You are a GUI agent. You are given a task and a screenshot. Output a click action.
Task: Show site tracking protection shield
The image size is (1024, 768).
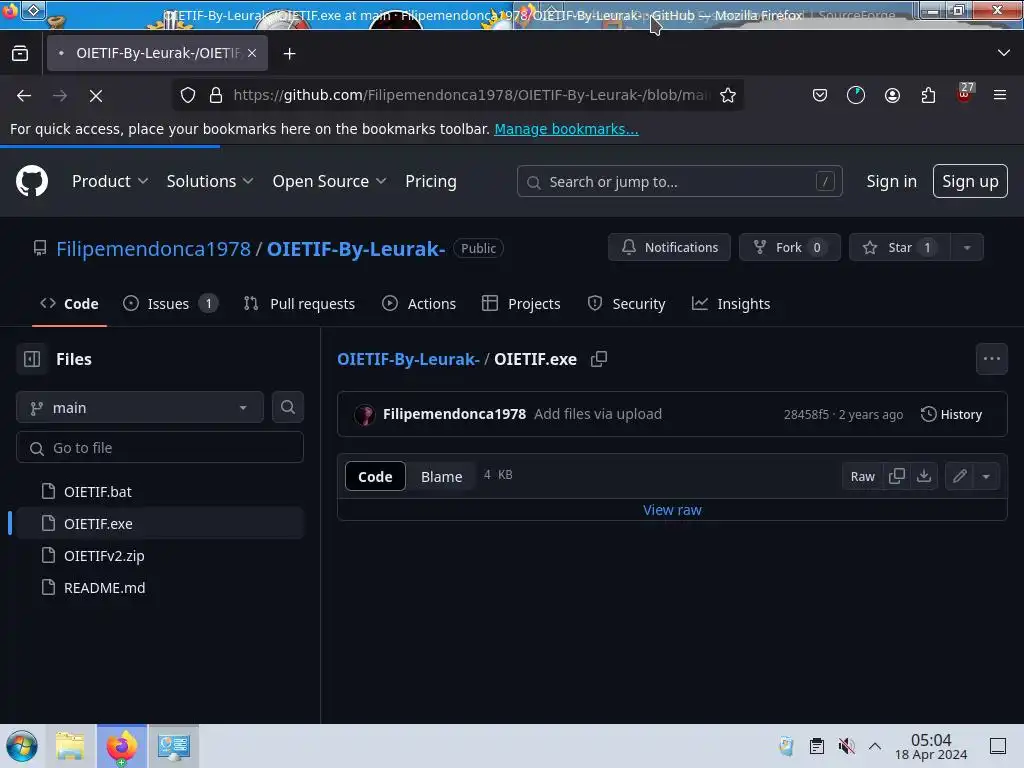[188, 95]
